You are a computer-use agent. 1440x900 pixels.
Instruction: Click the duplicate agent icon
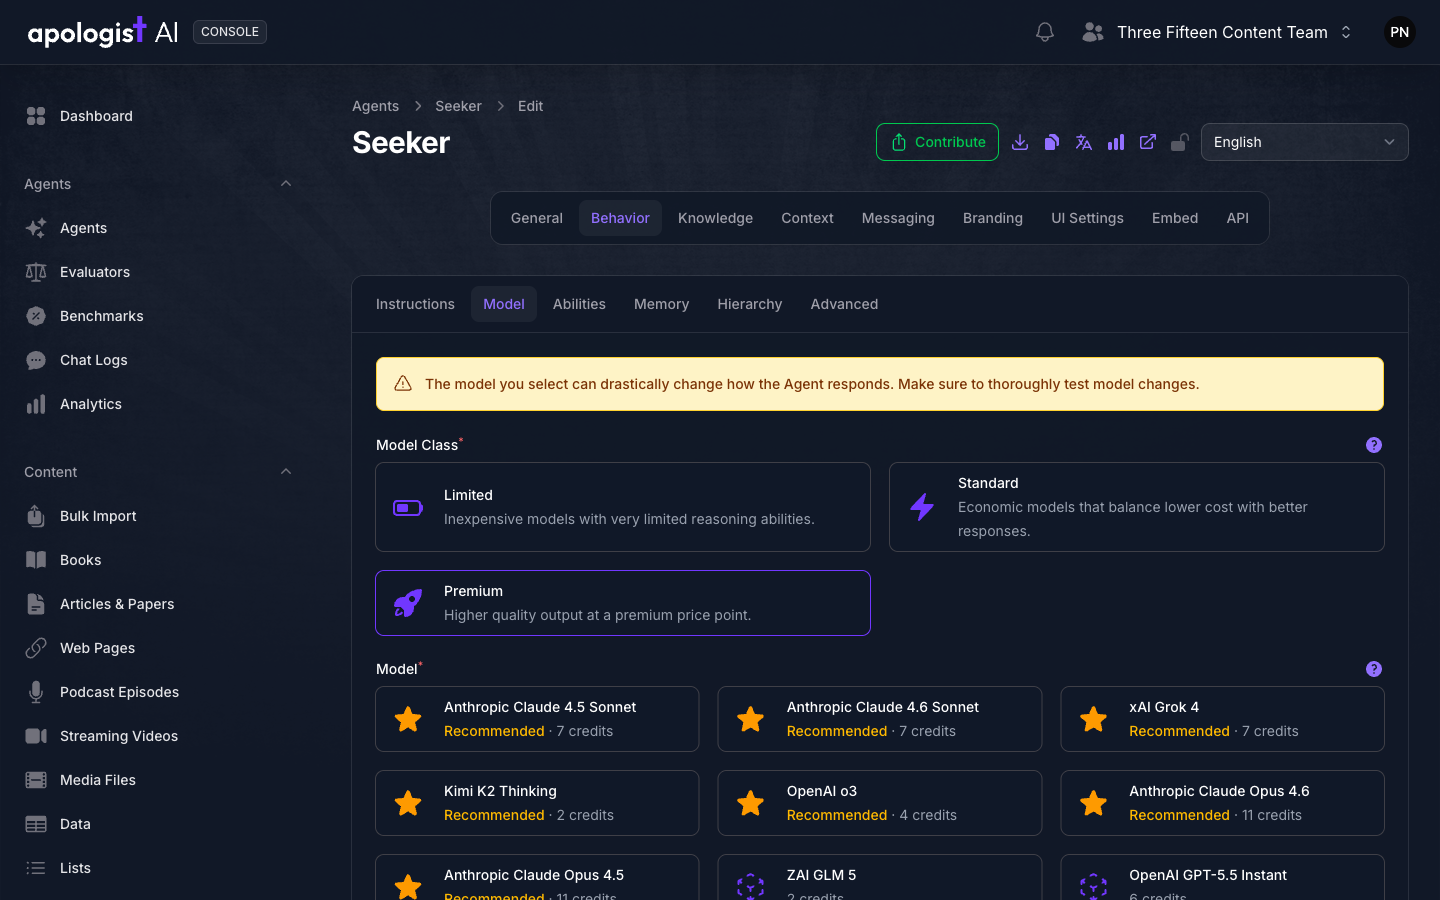1052,142
